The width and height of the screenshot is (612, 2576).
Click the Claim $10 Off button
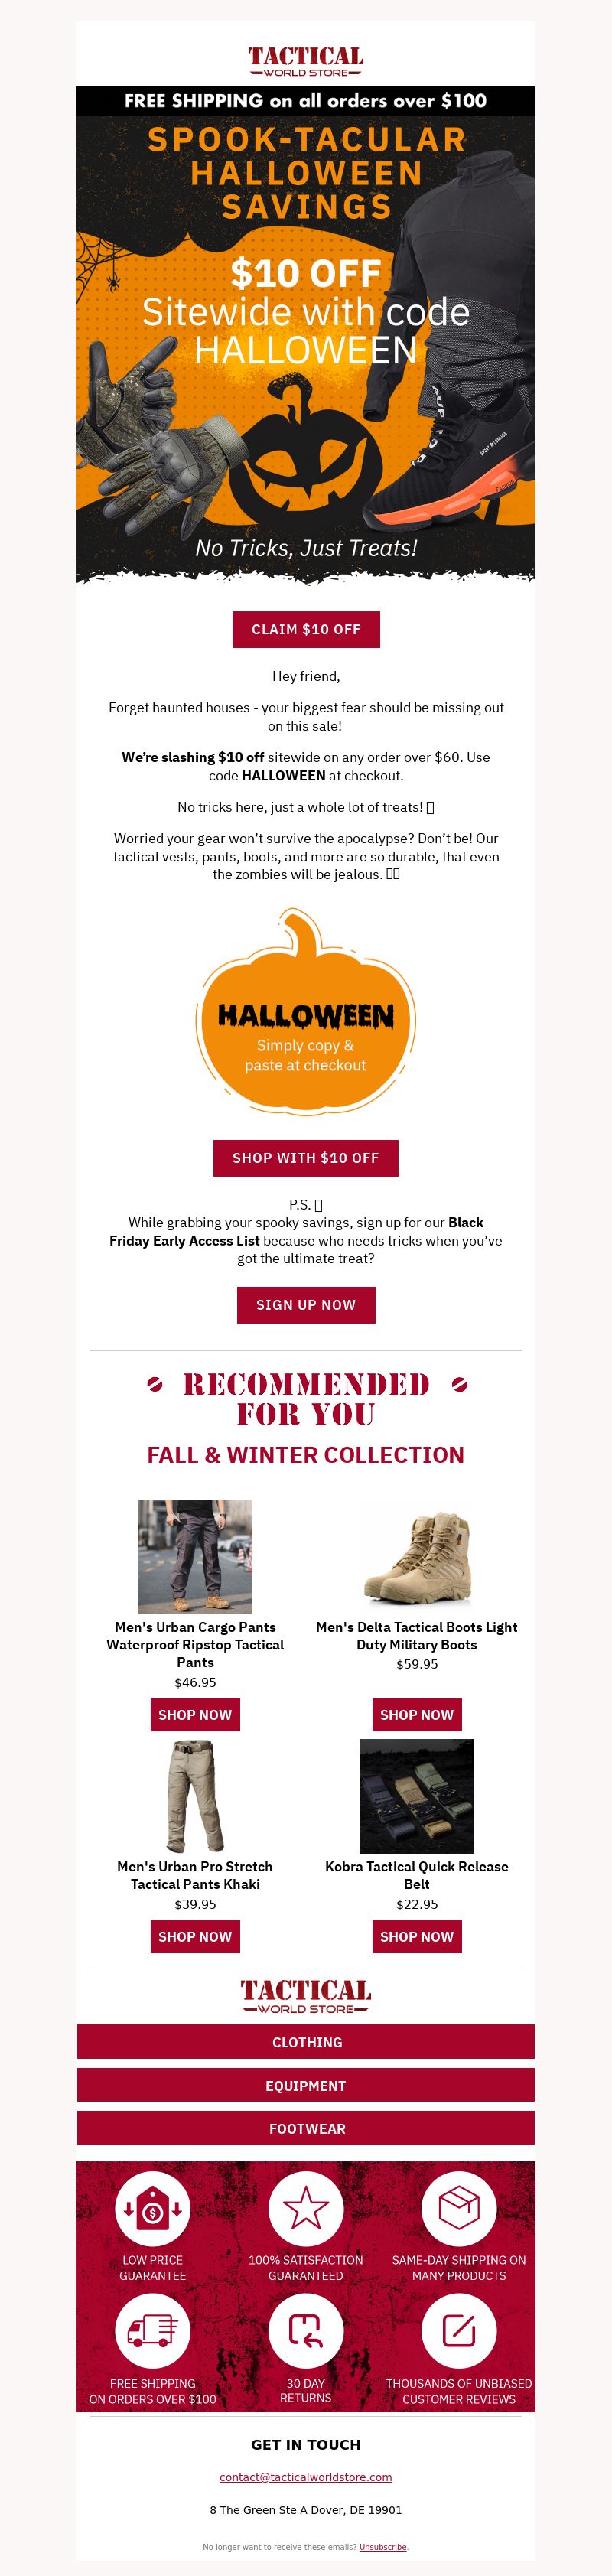click(306, 629)
